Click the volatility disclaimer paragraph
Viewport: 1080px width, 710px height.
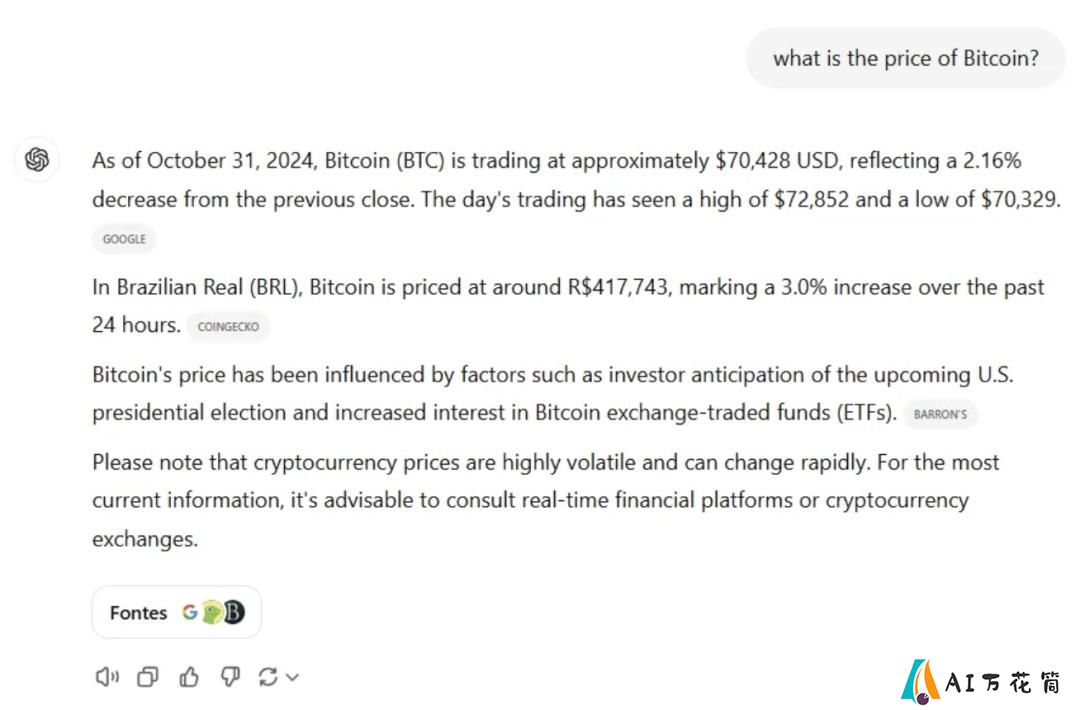pos(546,500)
